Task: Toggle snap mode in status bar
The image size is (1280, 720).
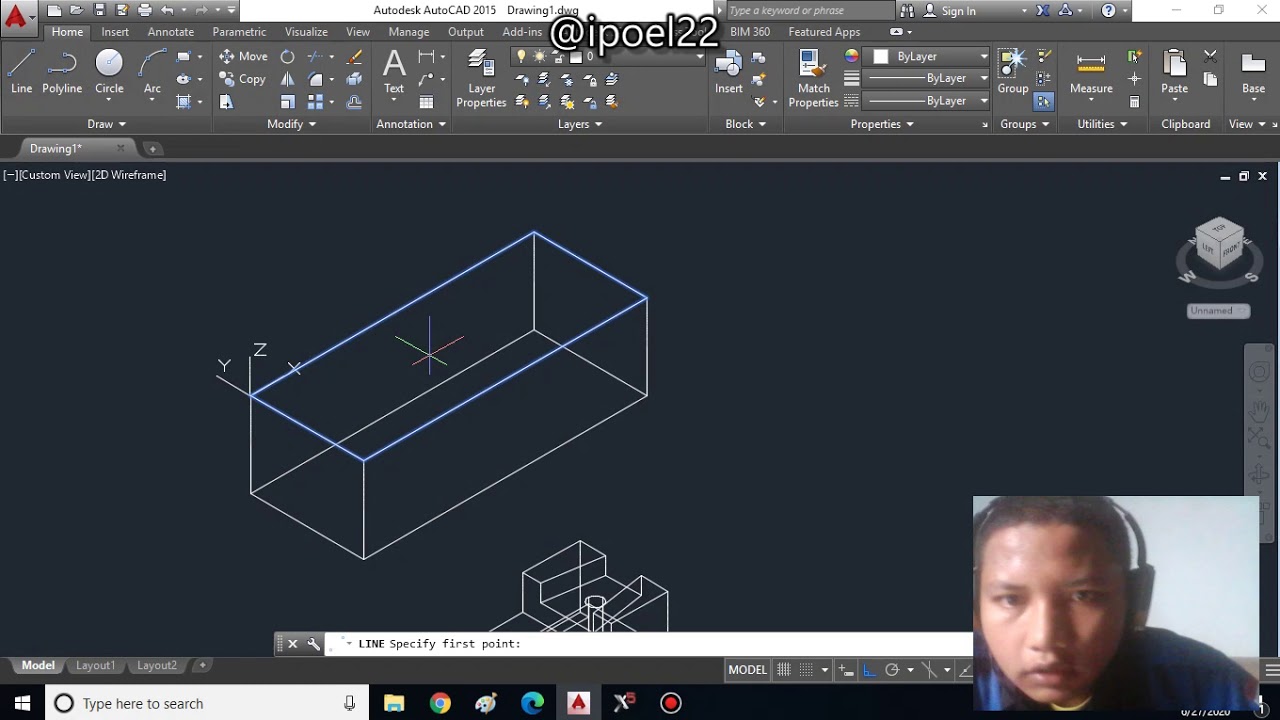Action: [x=806, y=670]
